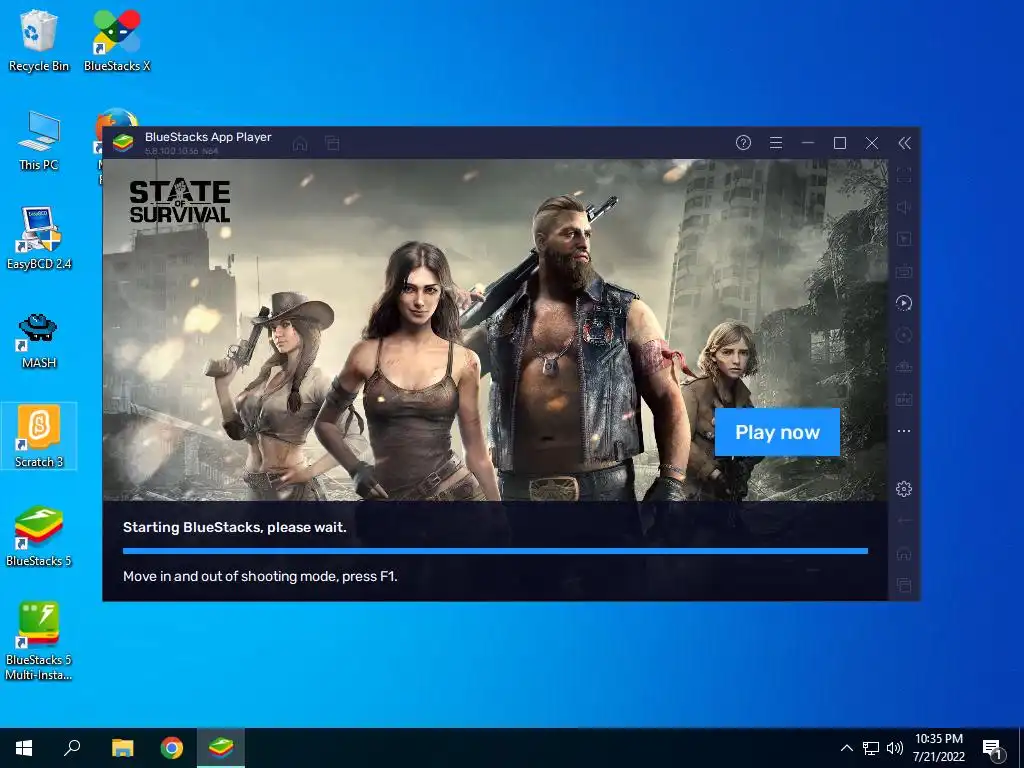The image size is (1024, 768).
Task: Collapse the BlueStacks side toolbar
Action: (x=904, y=143)
